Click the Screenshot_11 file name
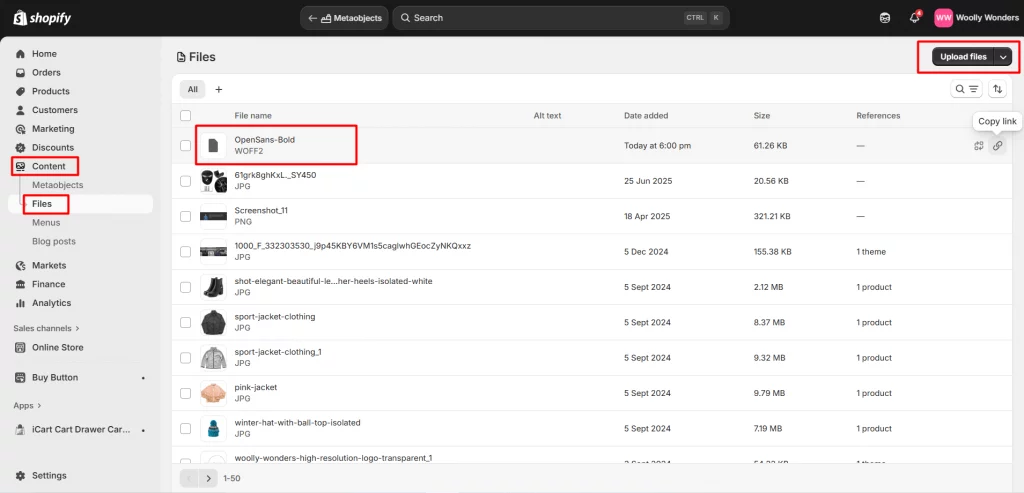Viewport: 1024px width, 493px height. point(261,210)
